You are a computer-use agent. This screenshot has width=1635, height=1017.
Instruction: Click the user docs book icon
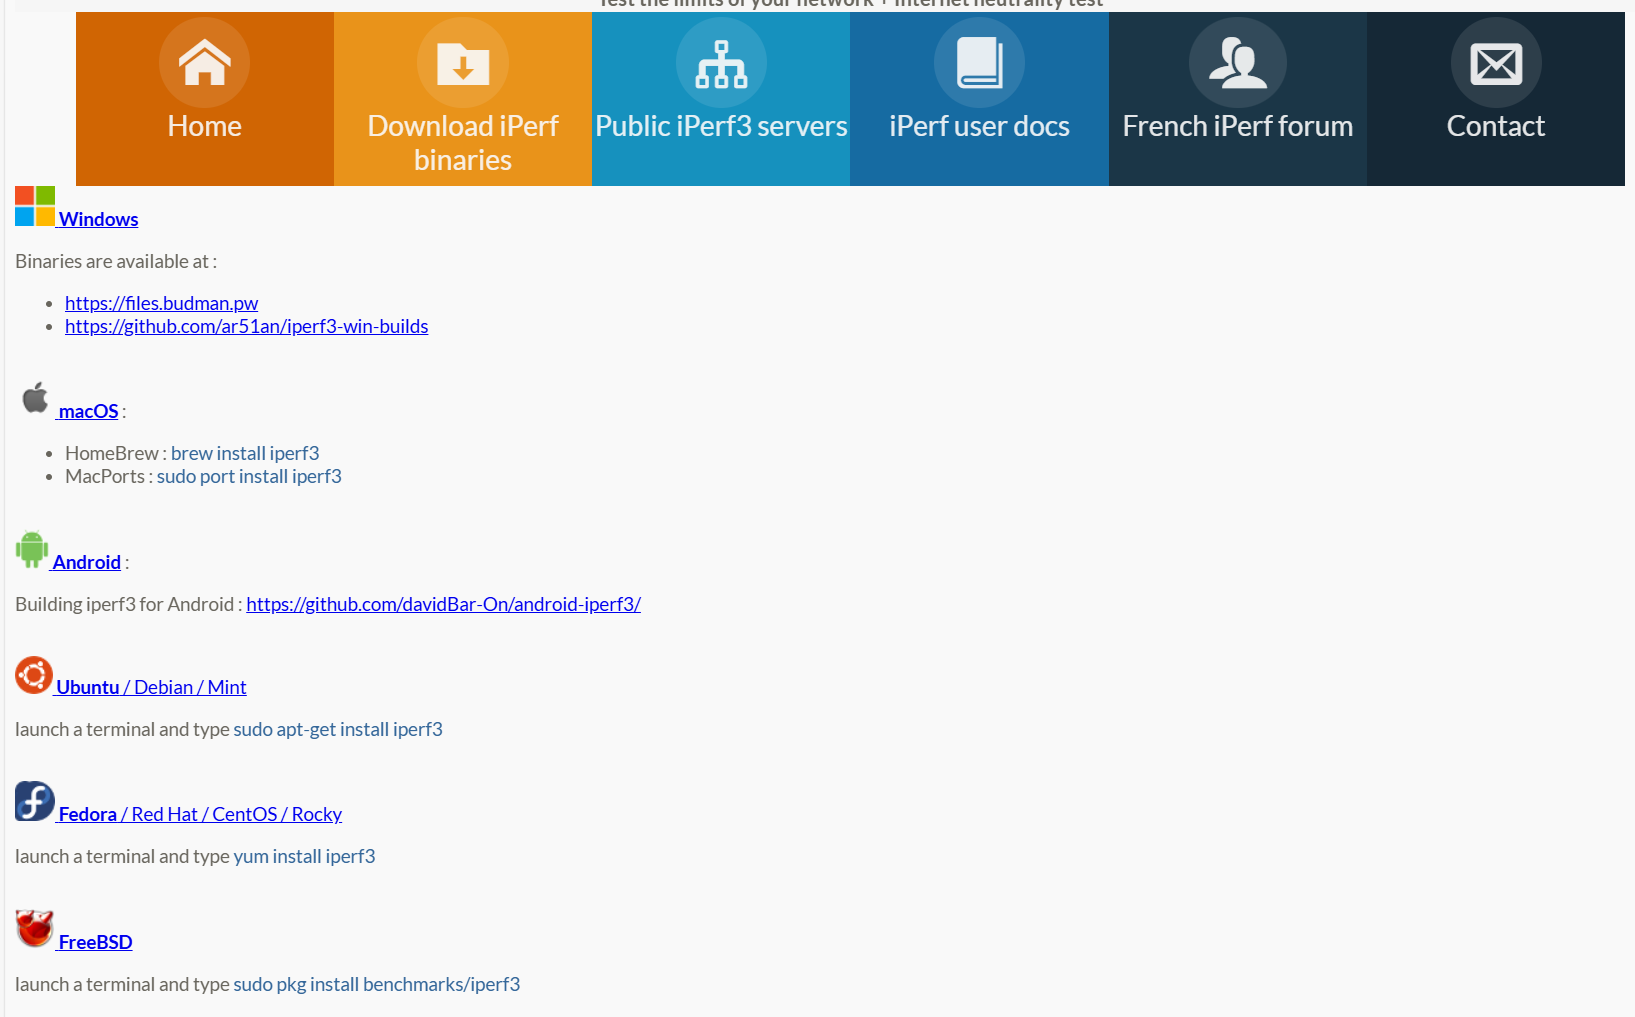[x=979, y=62]
